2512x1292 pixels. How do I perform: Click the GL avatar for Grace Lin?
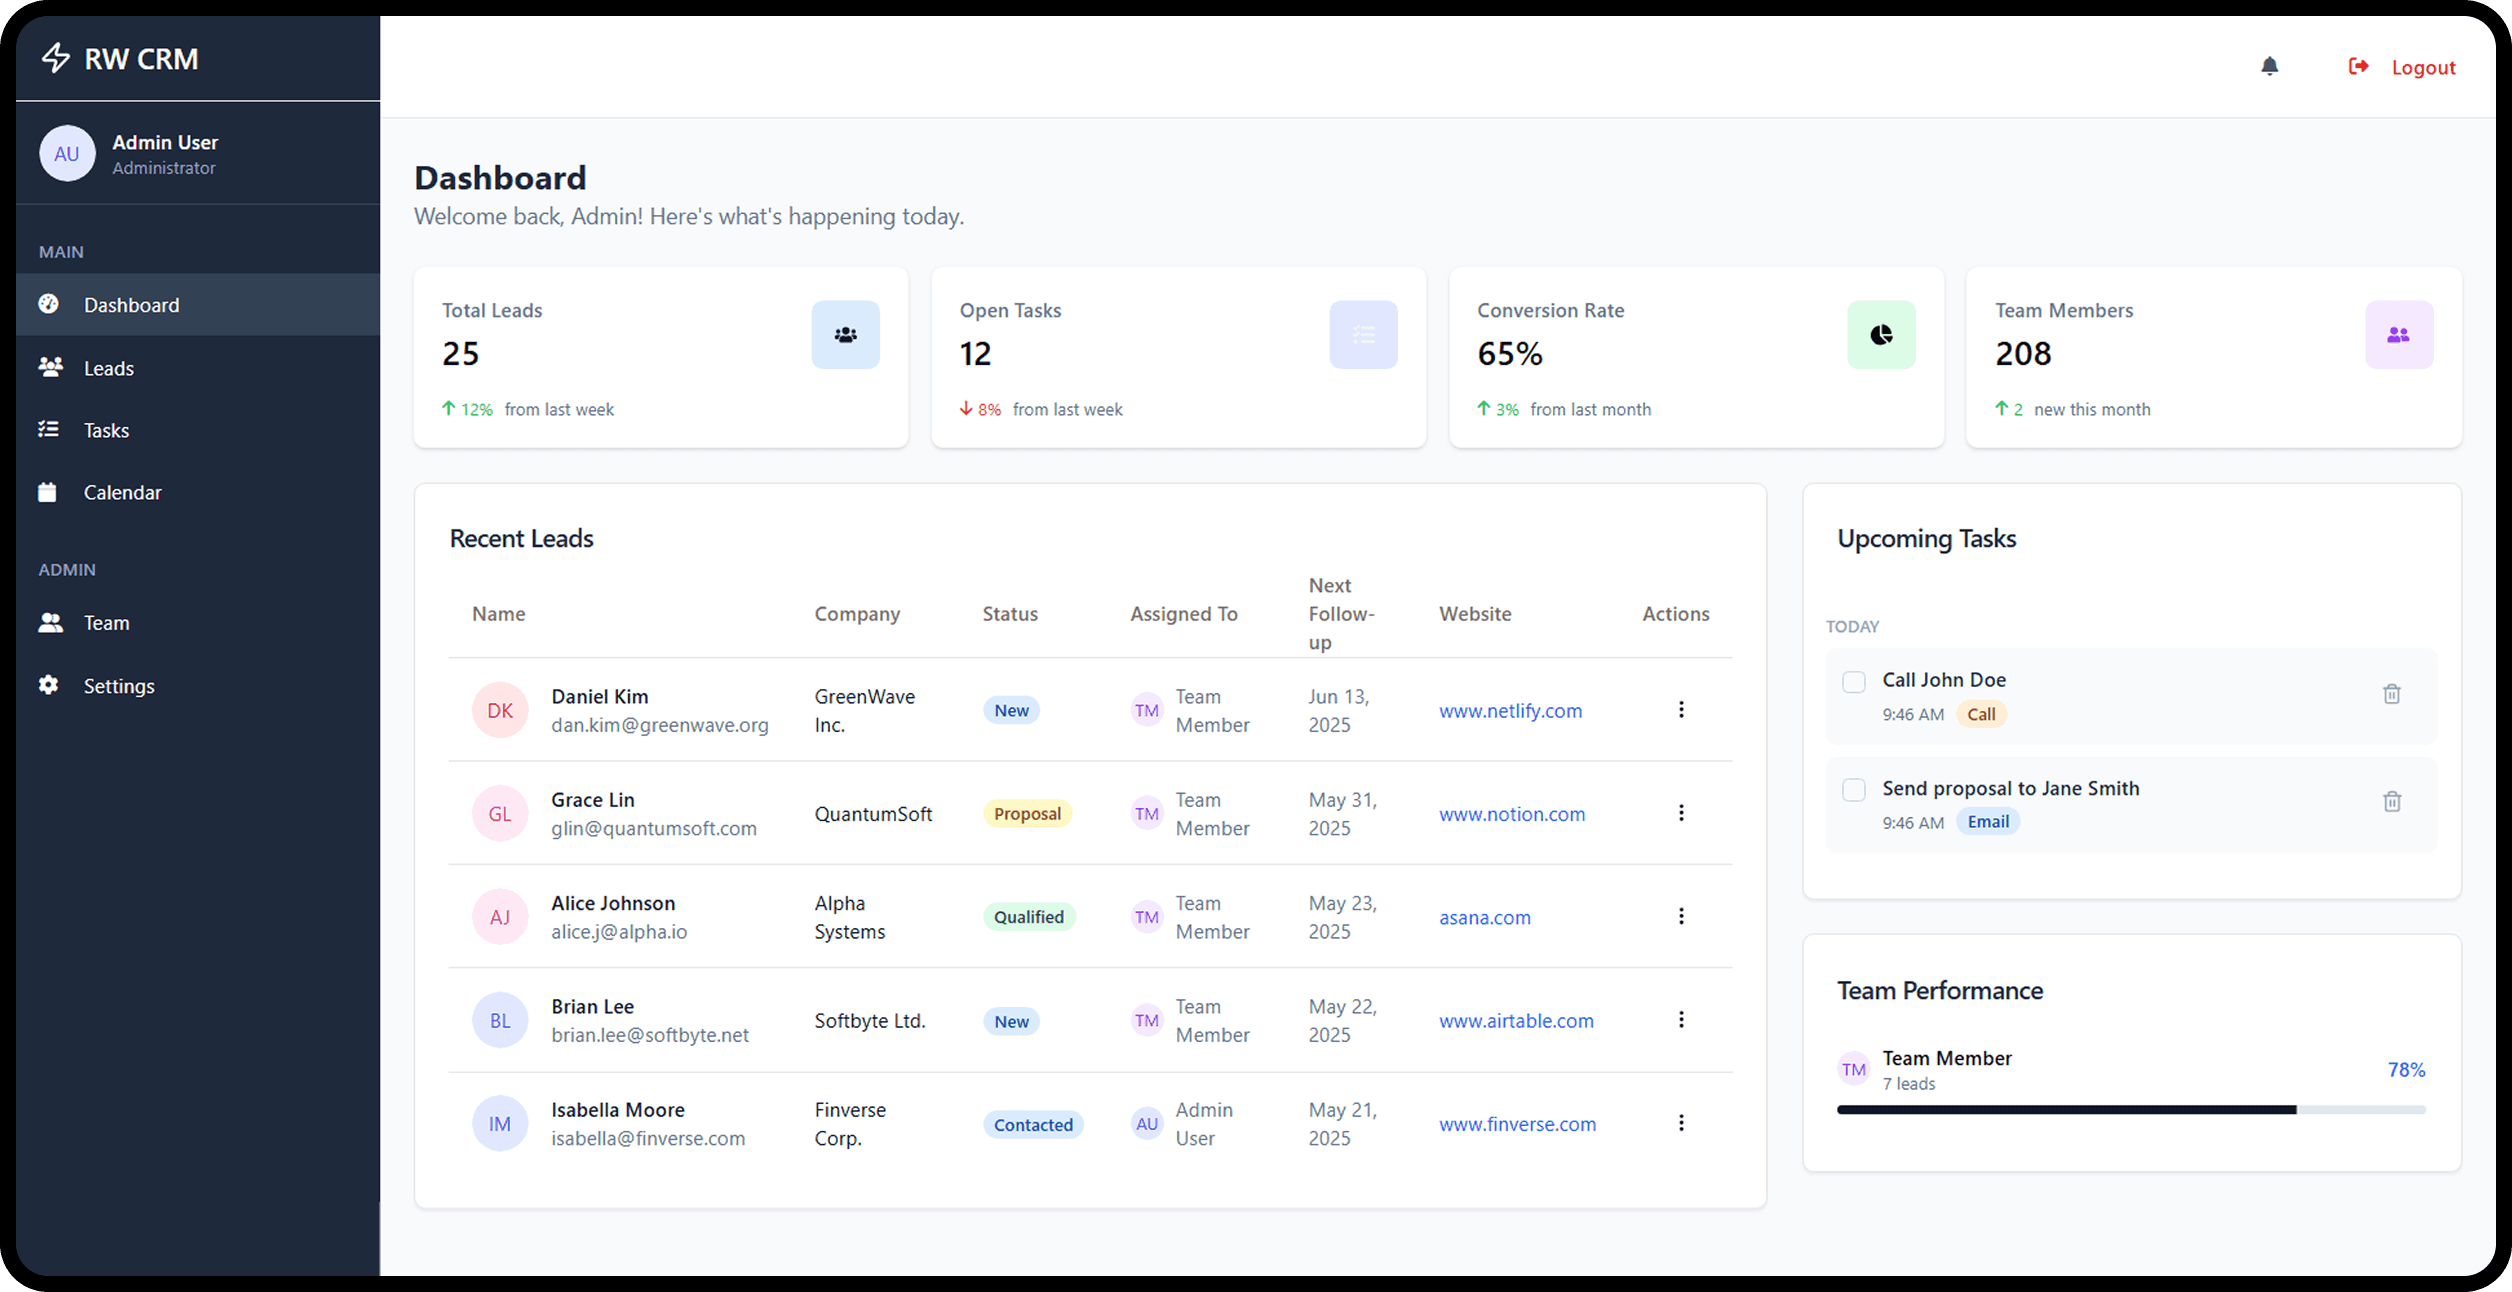click(x=500, y=814)
